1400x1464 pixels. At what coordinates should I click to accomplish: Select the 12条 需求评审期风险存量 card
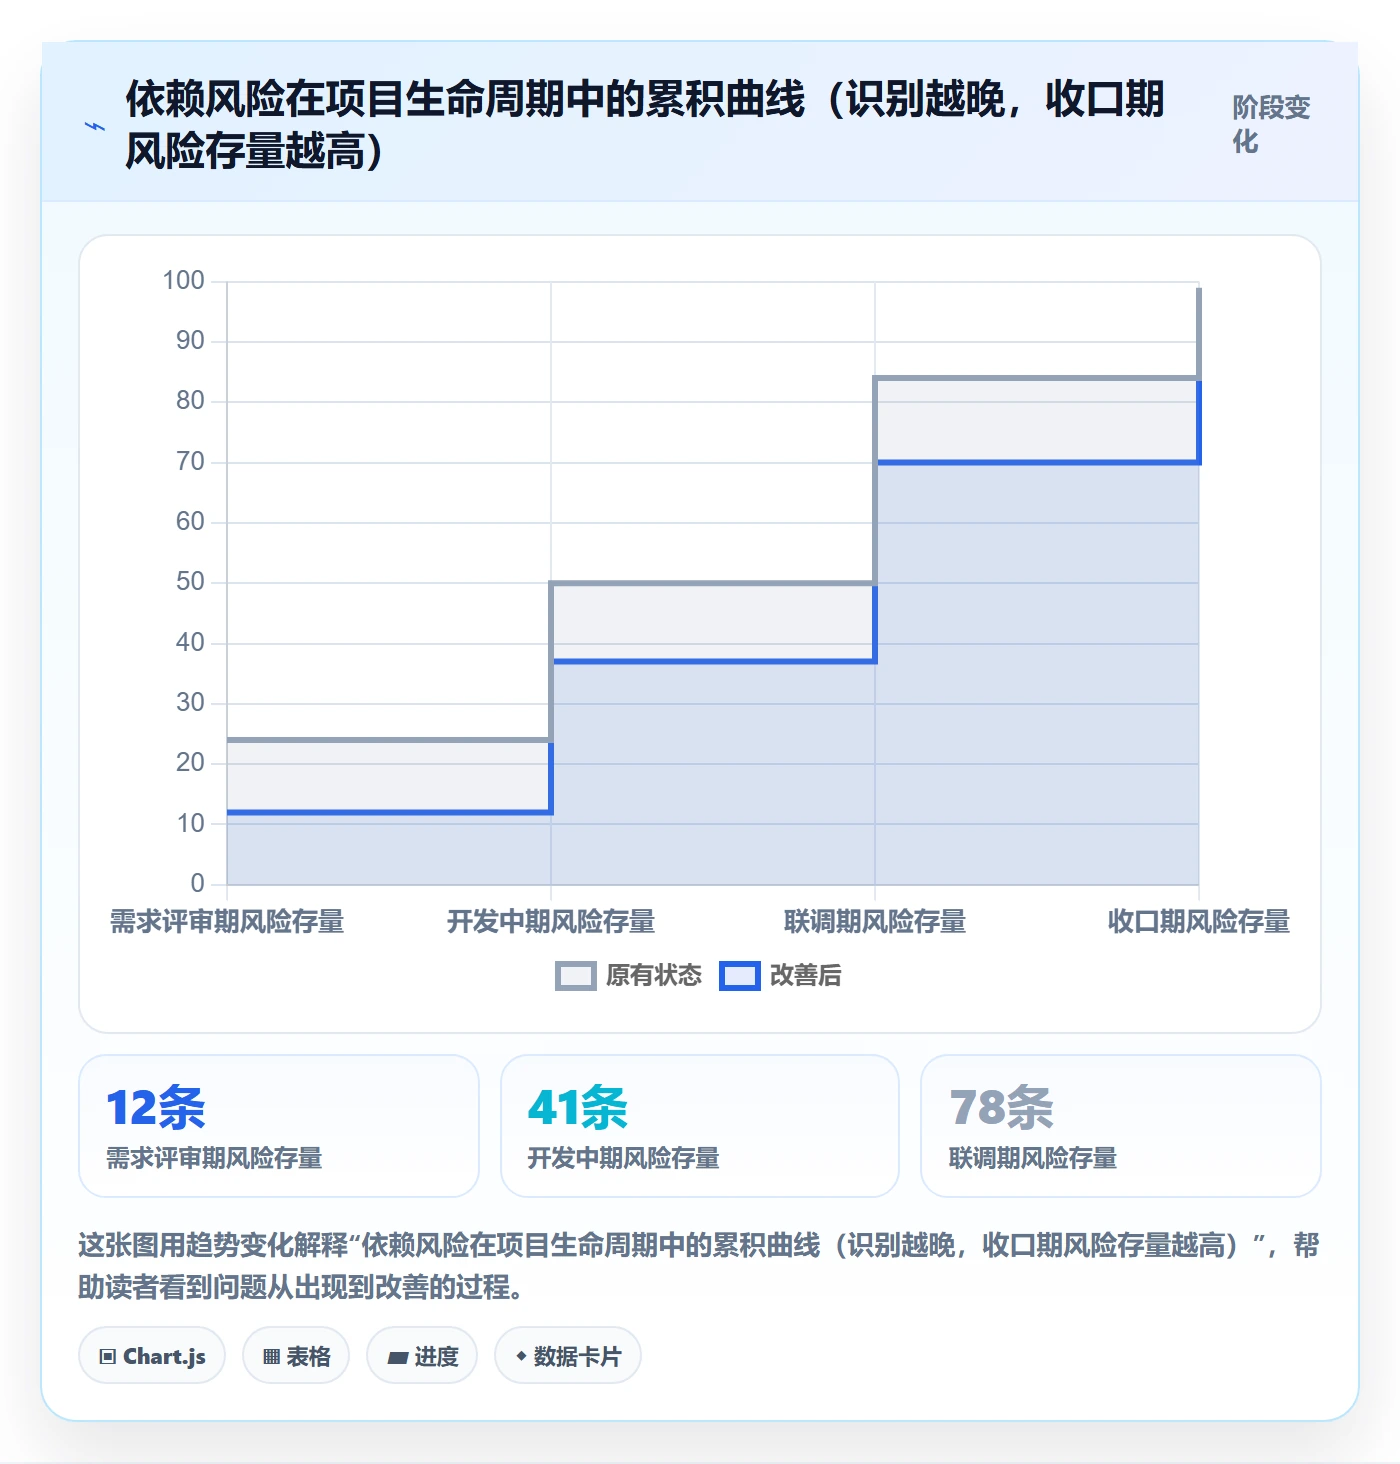pos(279,1126)
